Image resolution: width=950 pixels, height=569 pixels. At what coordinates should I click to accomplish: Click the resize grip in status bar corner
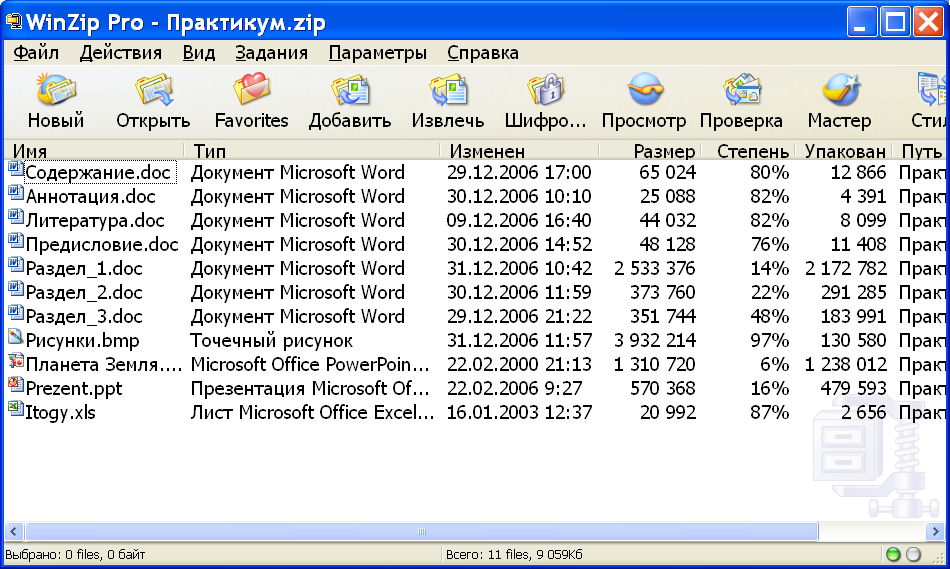[938, 557]
